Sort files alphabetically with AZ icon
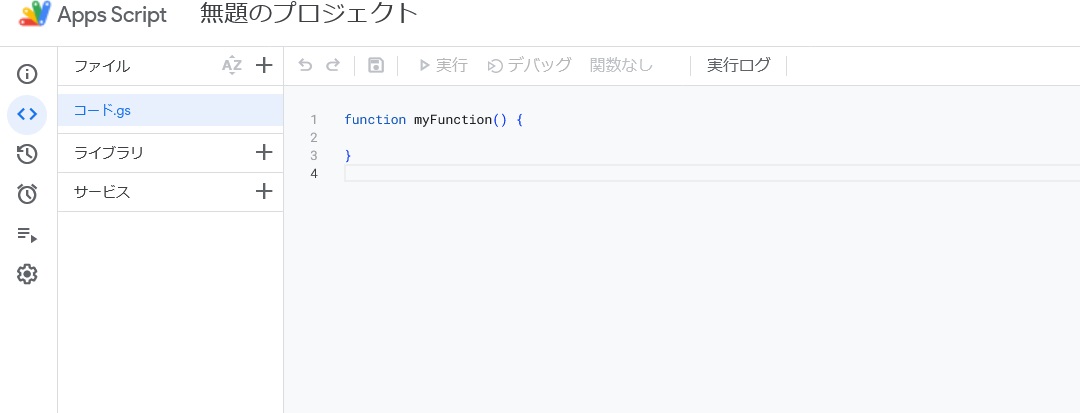The image size is (1080, 413). pyautogui.click(x=232, y=66)
